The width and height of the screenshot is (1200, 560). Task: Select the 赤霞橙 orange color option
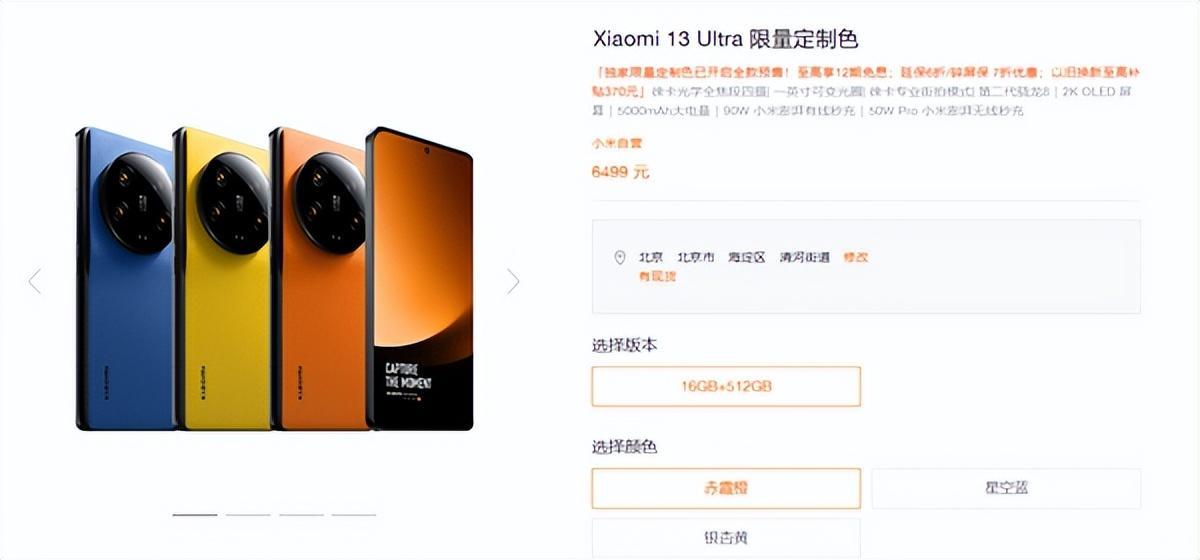[726, 488]
